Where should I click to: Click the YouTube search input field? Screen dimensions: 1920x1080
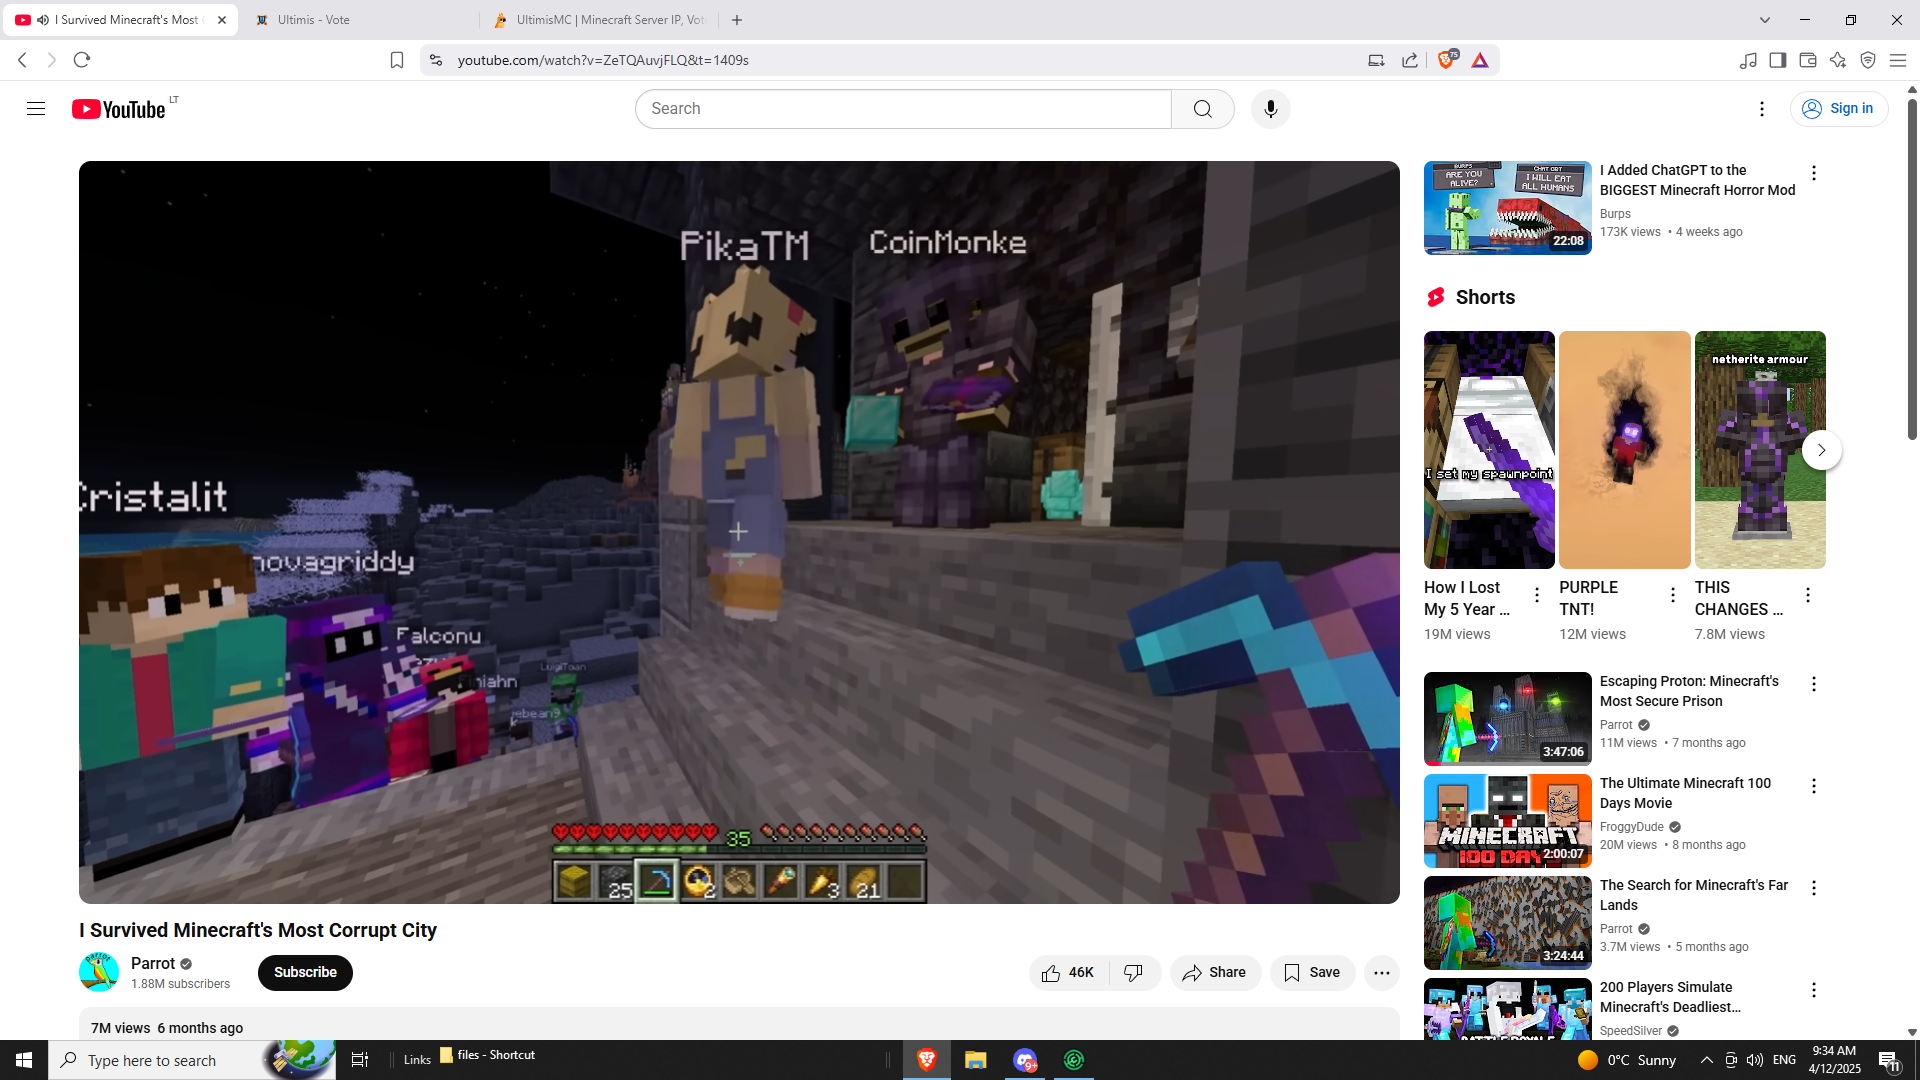pyautogui.click(x=902, y=109)
